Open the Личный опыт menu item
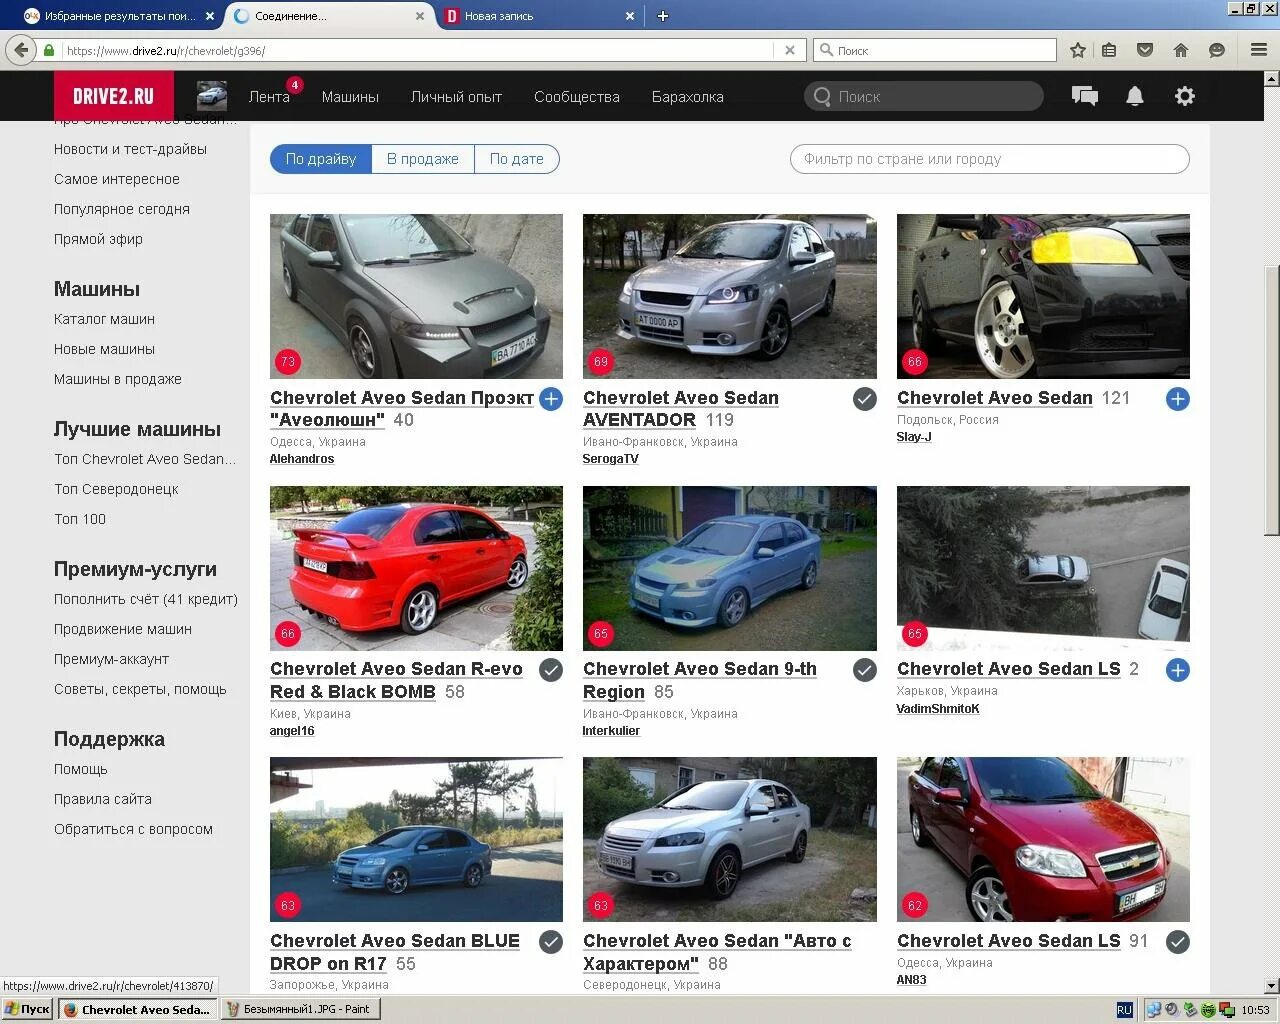The image size is (1280, 1024). (456, 97)
